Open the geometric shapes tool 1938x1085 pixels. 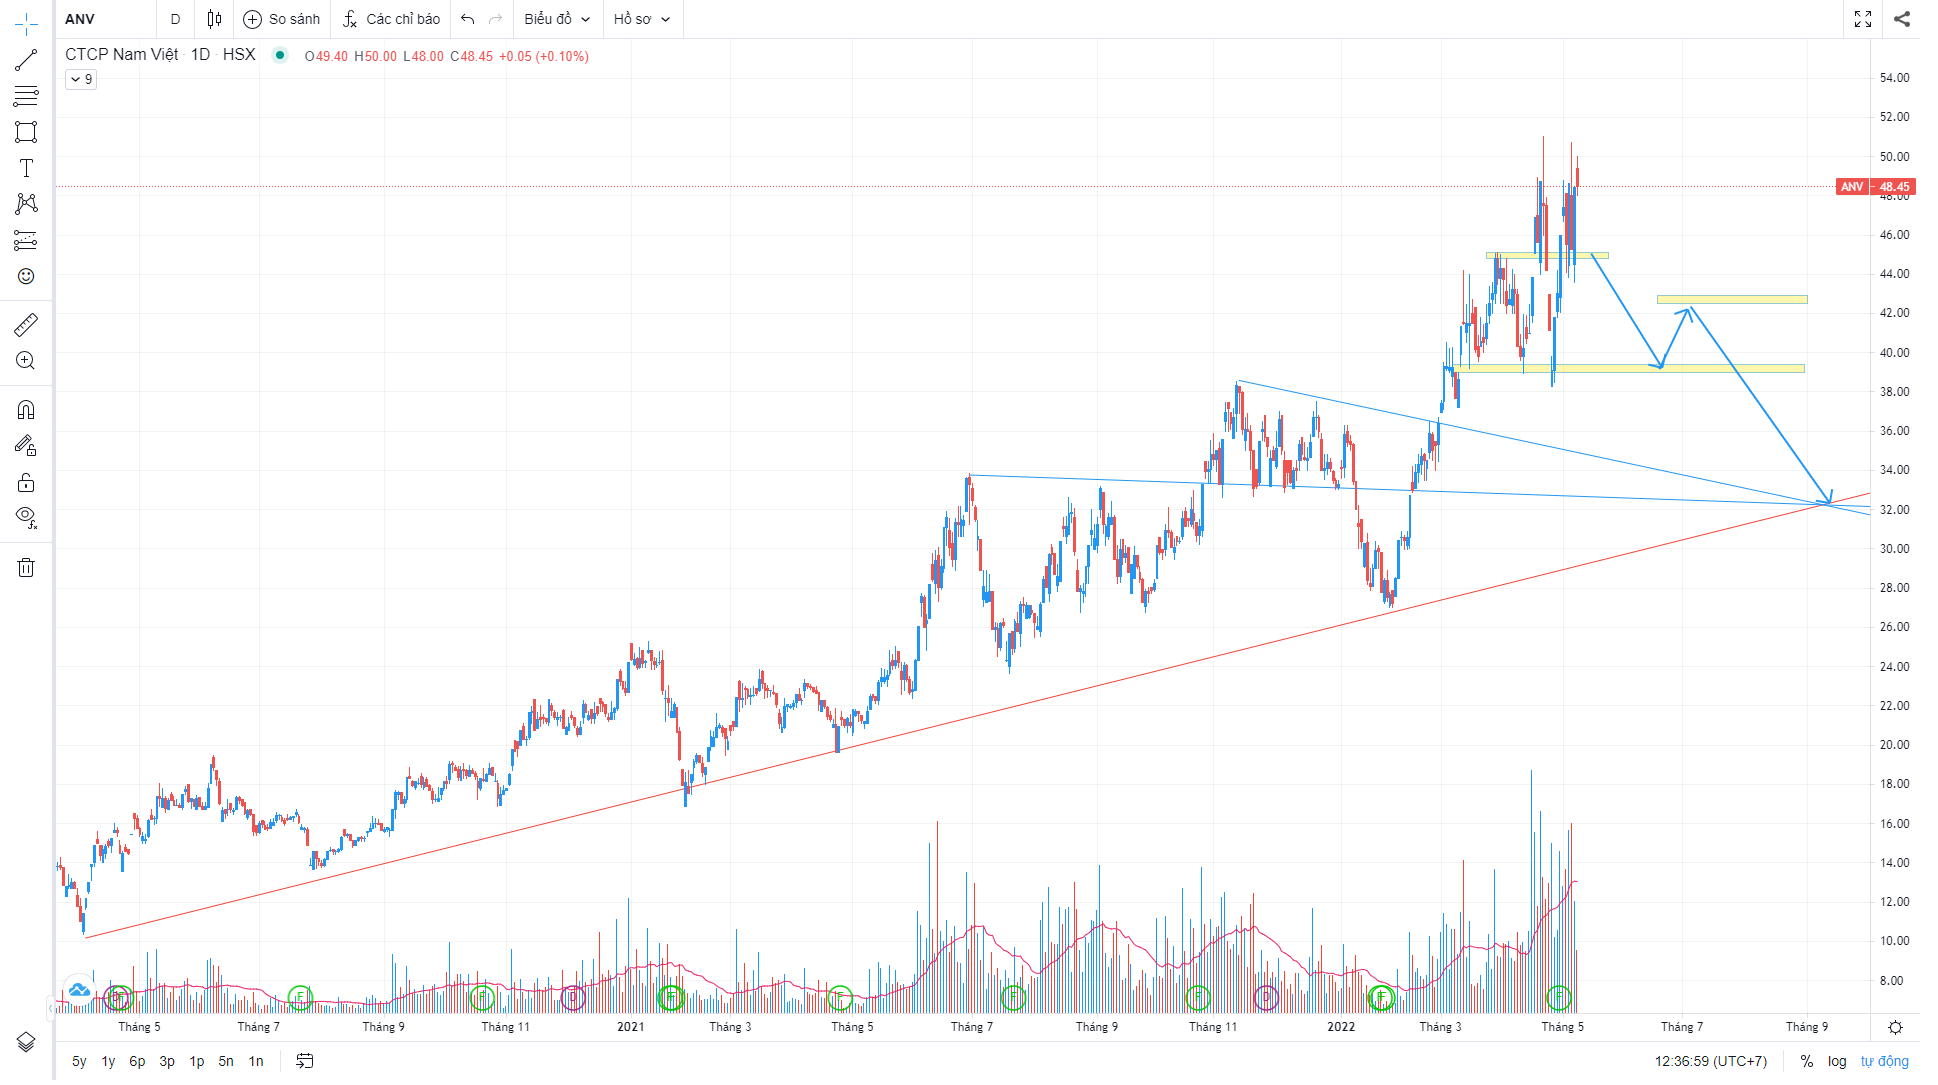(x=26, y=132)
